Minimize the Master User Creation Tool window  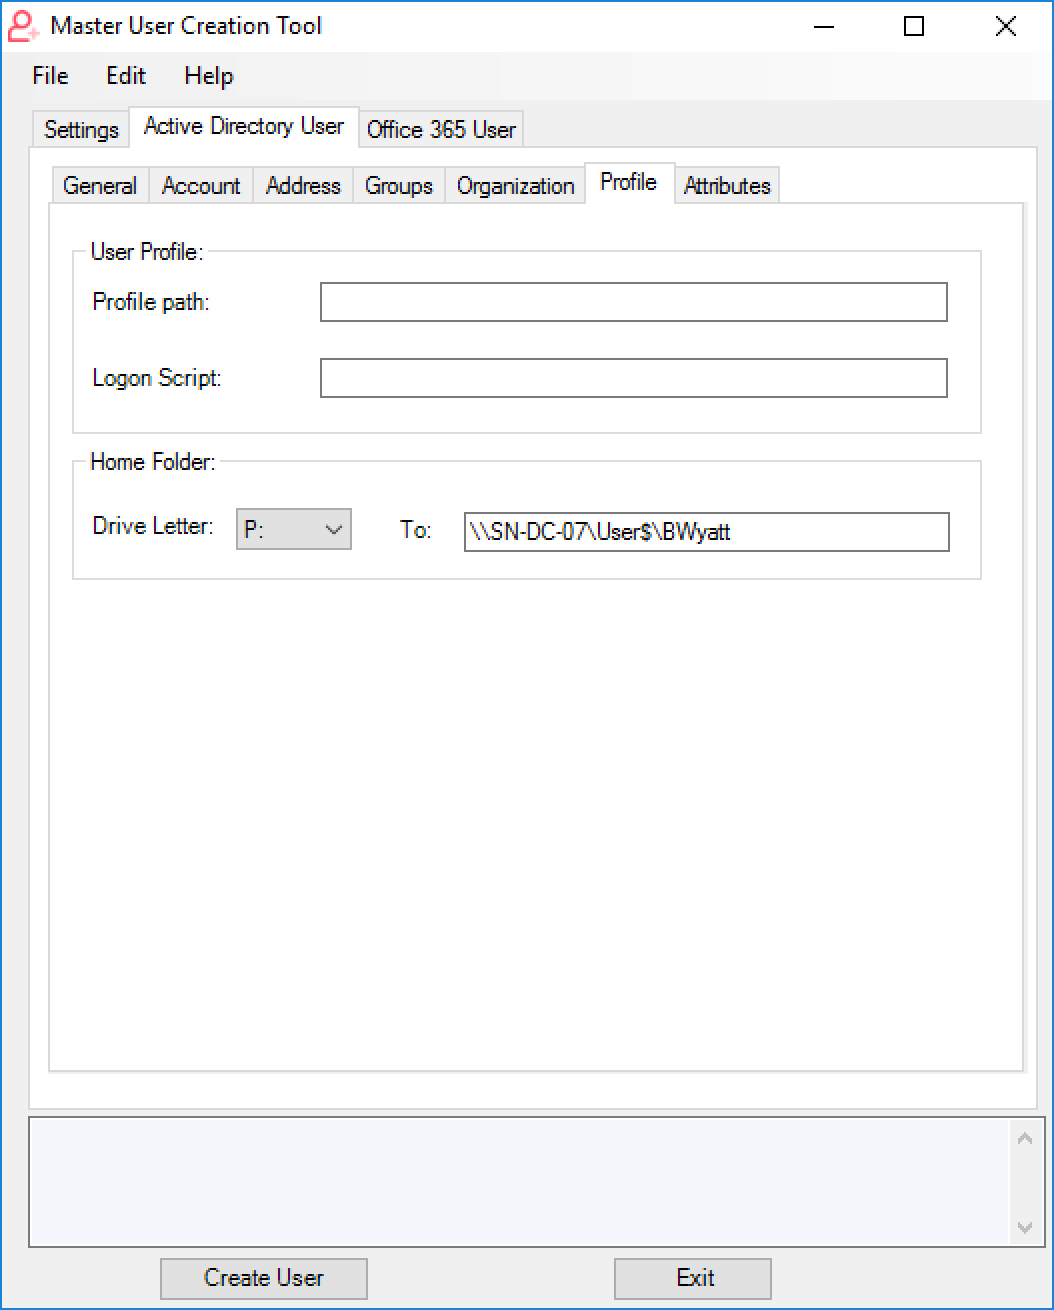point(822,26)
